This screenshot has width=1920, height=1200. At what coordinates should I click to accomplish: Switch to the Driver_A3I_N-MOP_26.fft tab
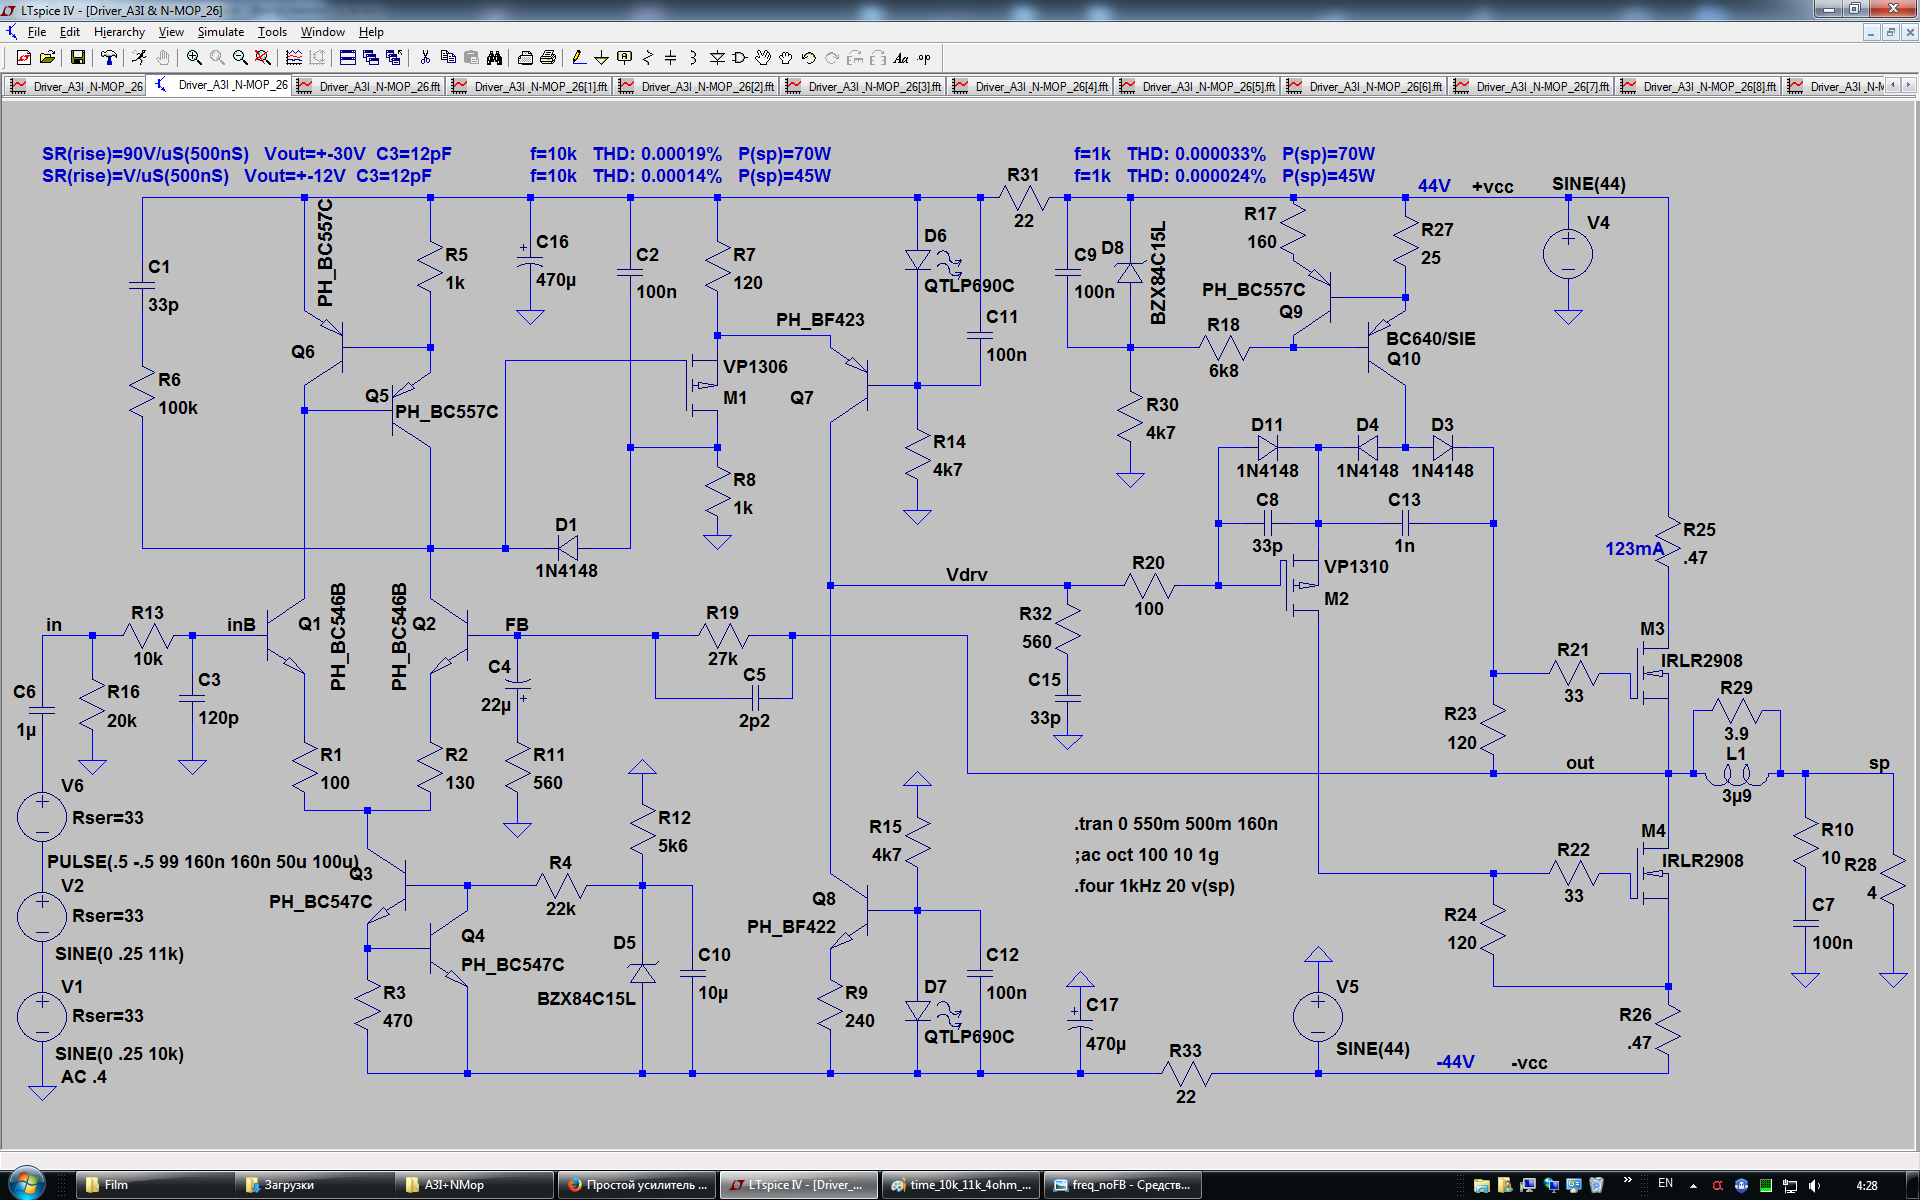click(x=370, y=86)
